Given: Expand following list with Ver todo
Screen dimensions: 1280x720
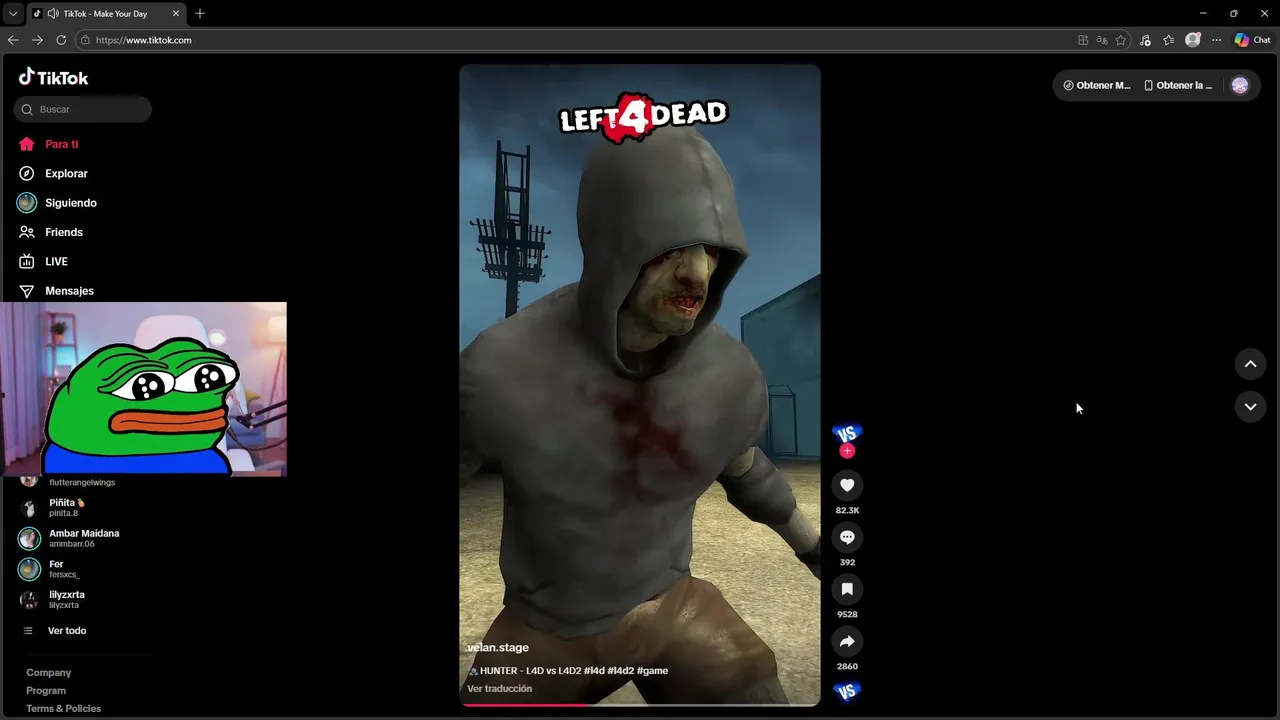Looking at the screenshot, I should 55,631.
